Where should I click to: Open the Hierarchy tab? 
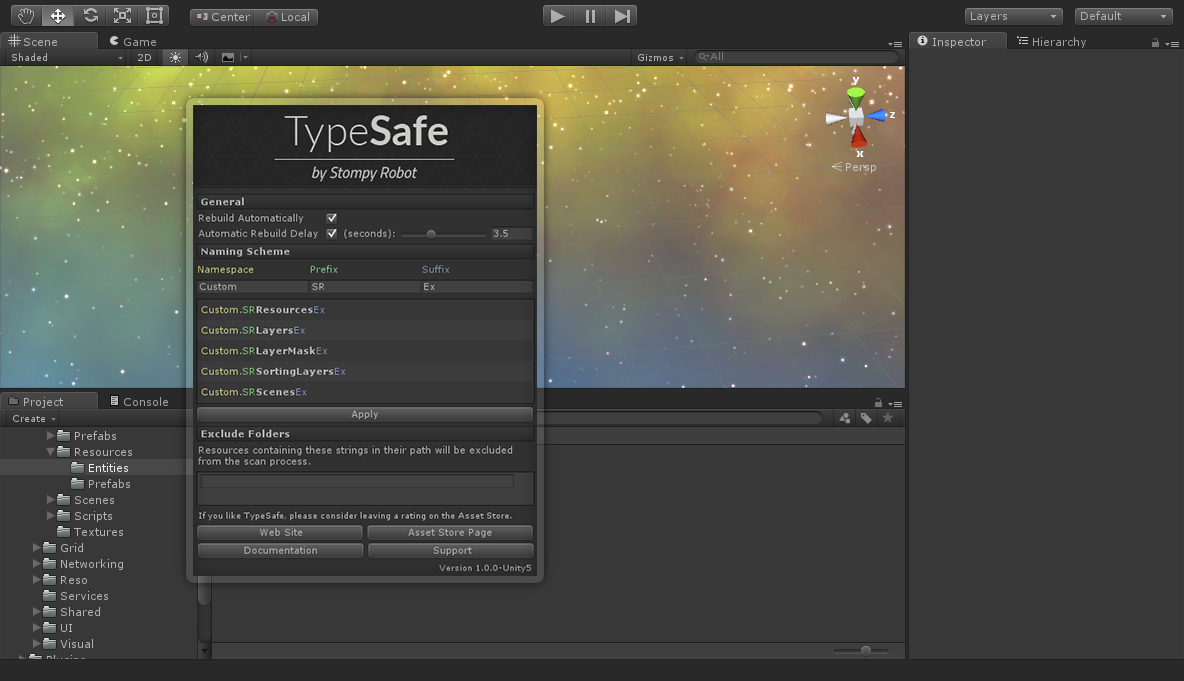[1051, 42]
